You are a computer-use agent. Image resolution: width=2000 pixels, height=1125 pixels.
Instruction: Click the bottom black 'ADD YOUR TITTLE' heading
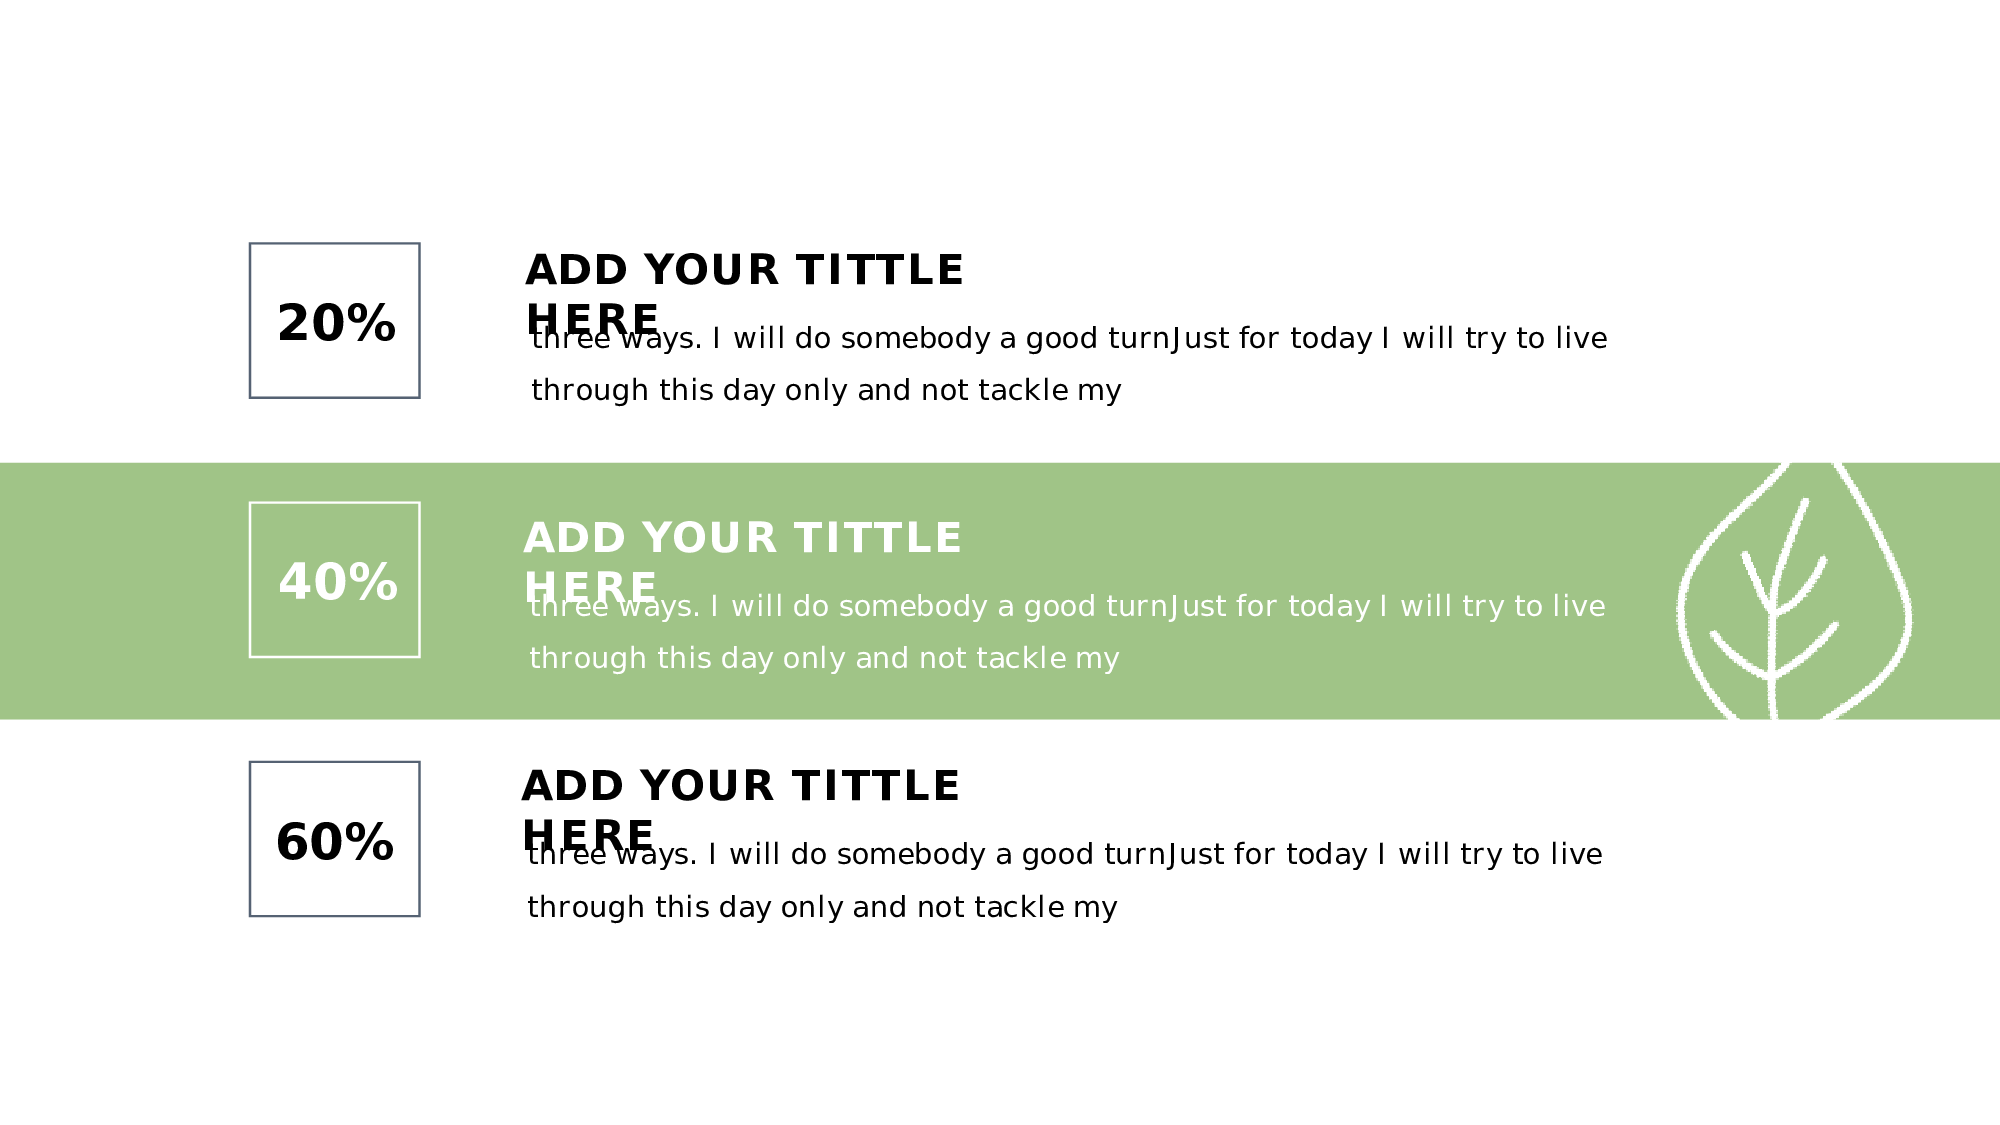point(740,787)
